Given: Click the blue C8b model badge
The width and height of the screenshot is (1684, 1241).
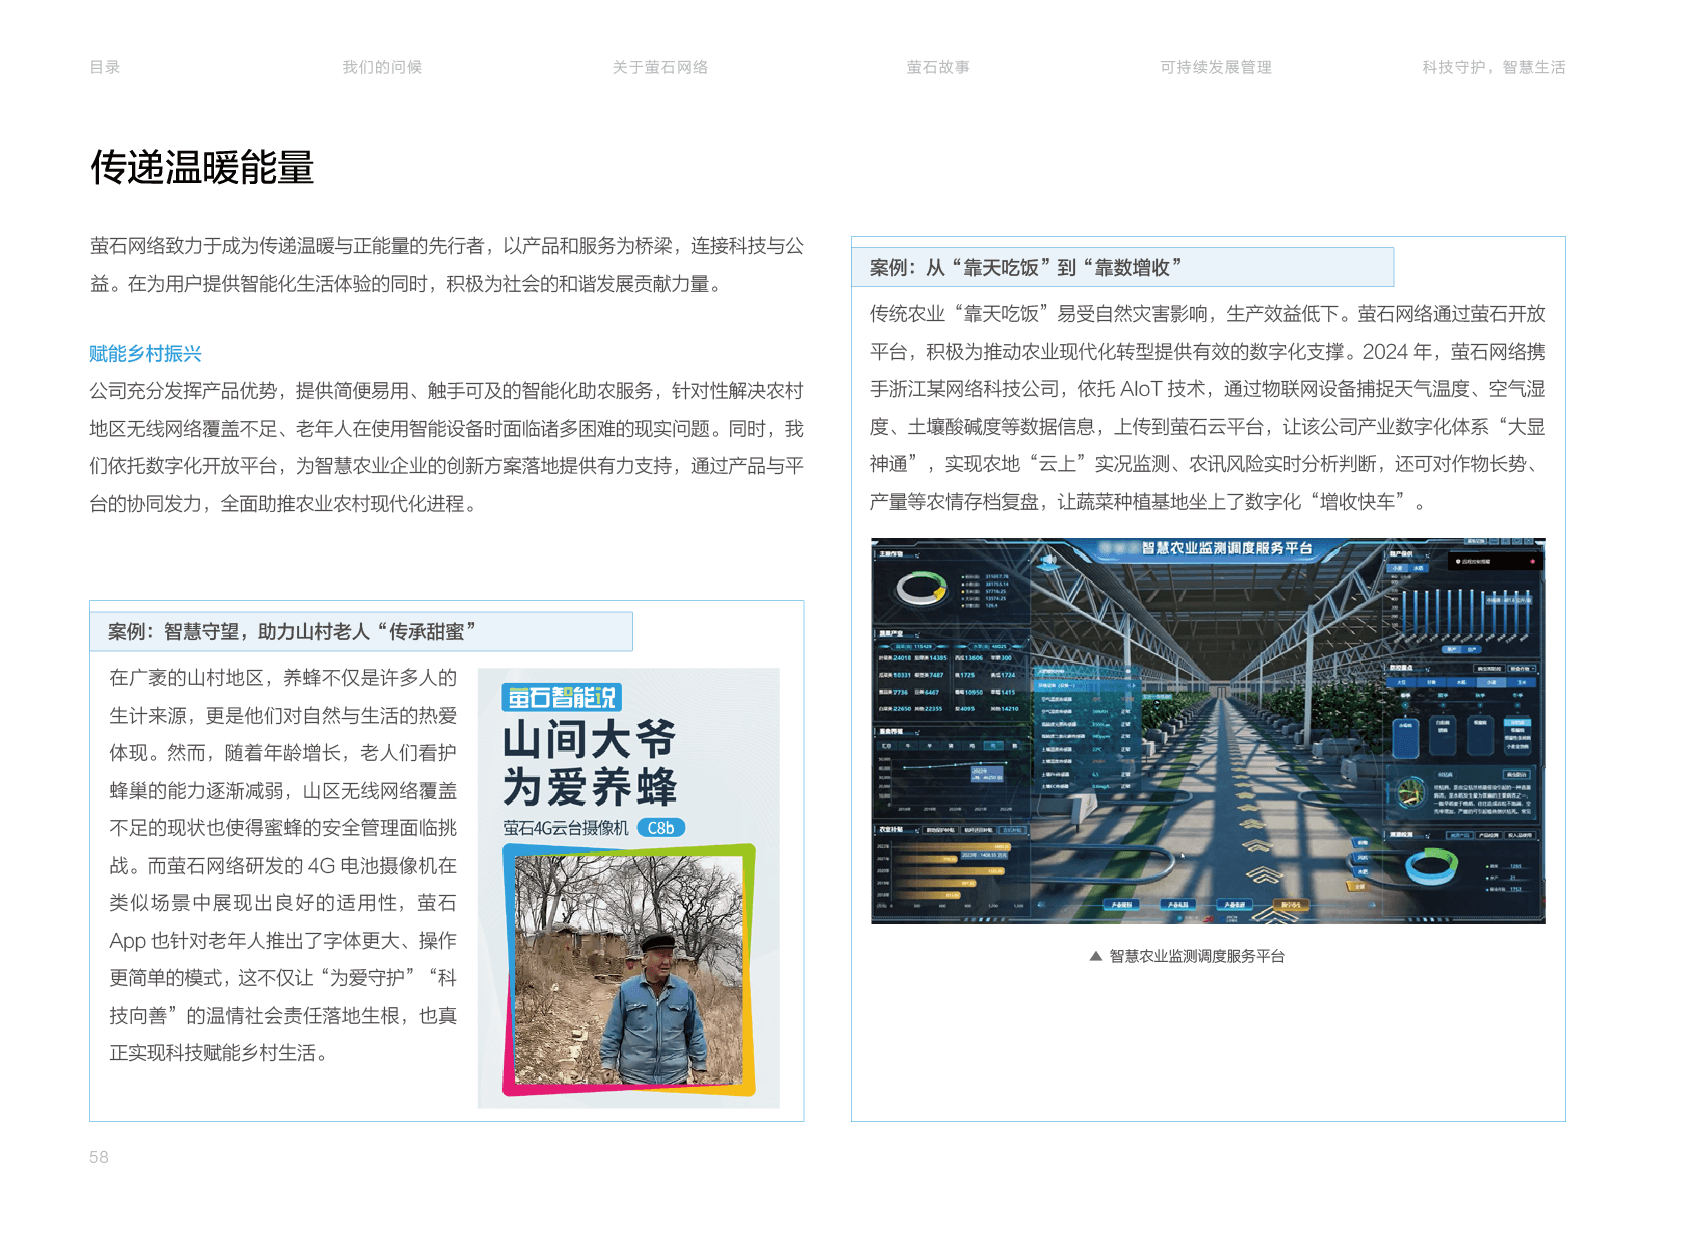Looking at the screenshot, I should (x=661, y=828).
